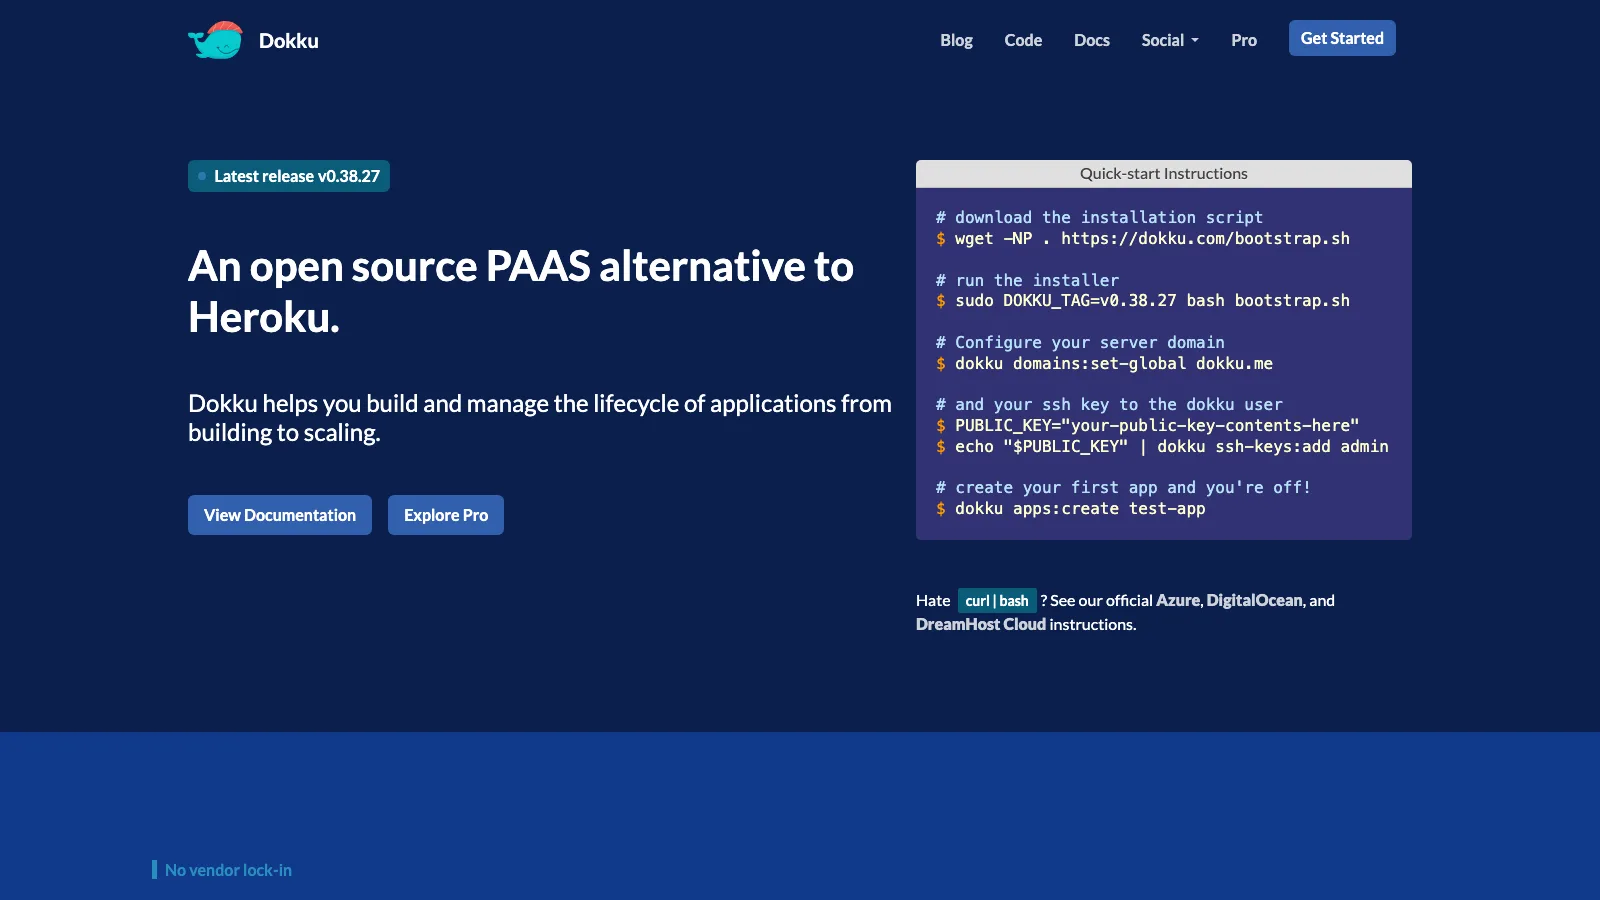This screenshot has width=1600, height=900.
Task: Click the Dokku brand name text
Action: coord(288,41)
